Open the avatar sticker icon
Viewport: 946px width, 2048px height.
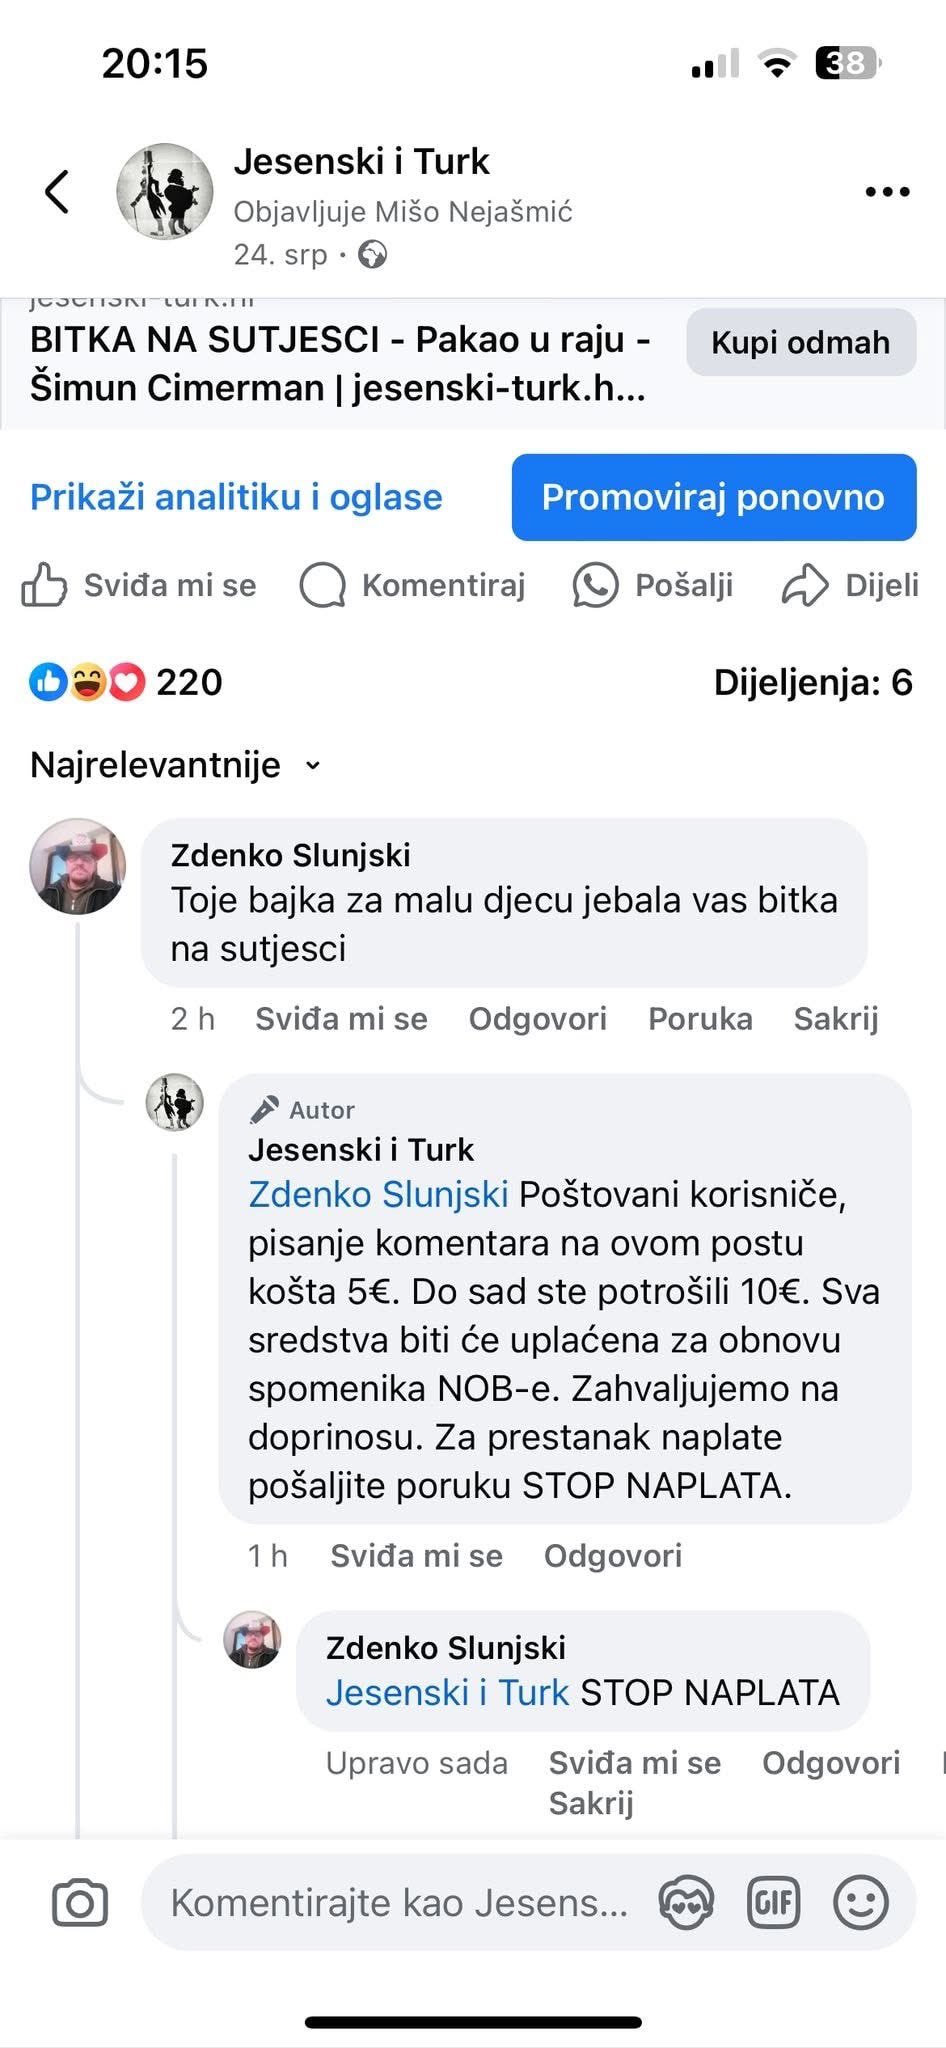point(687,1902)
